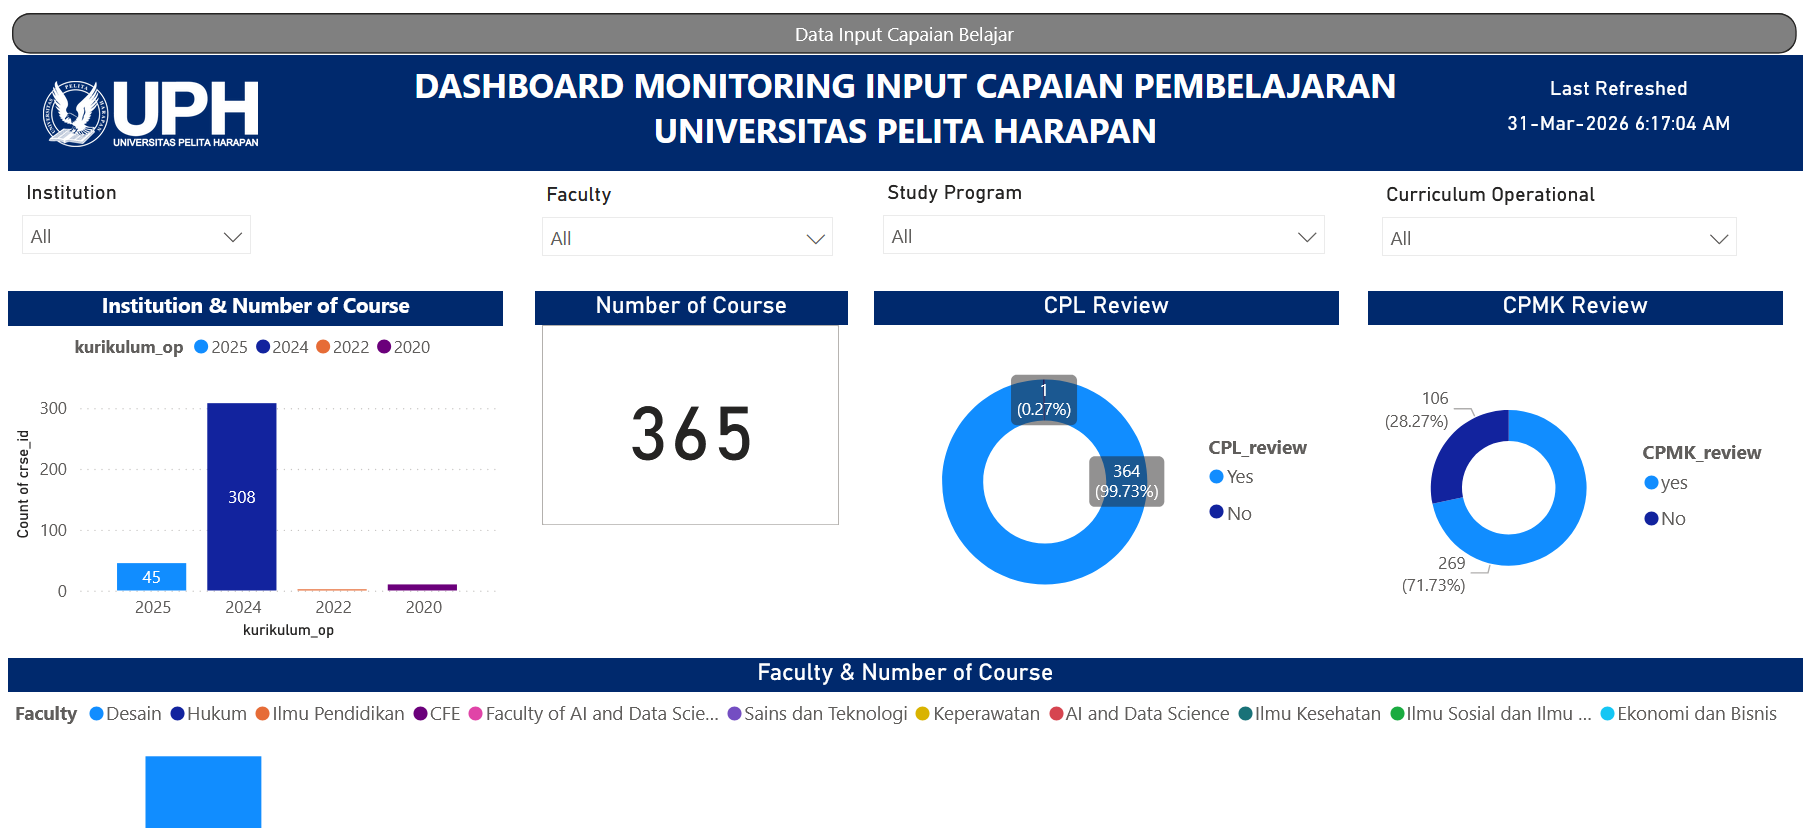
Task: Select Desain faculty legend item
Action: (125, 714)
